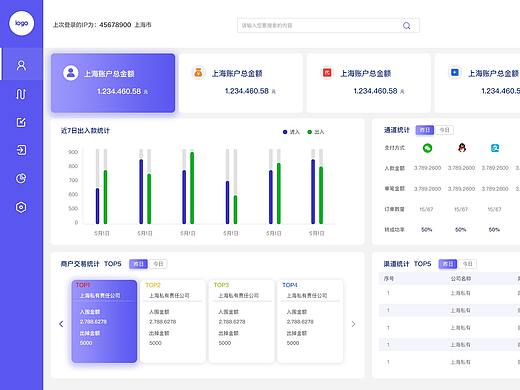Click the red square account icon
520x390 pixels.
[x=327, y=72]
